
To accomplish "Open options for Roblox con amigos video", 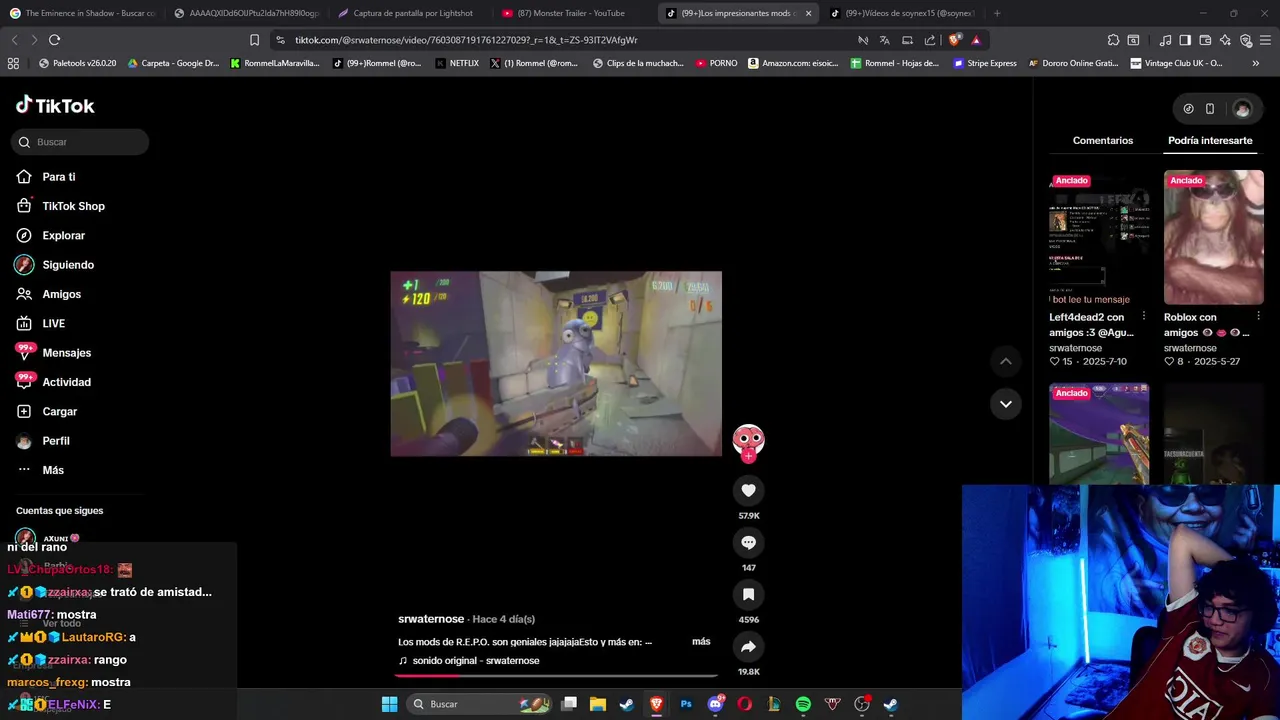I will point(1258,317).
